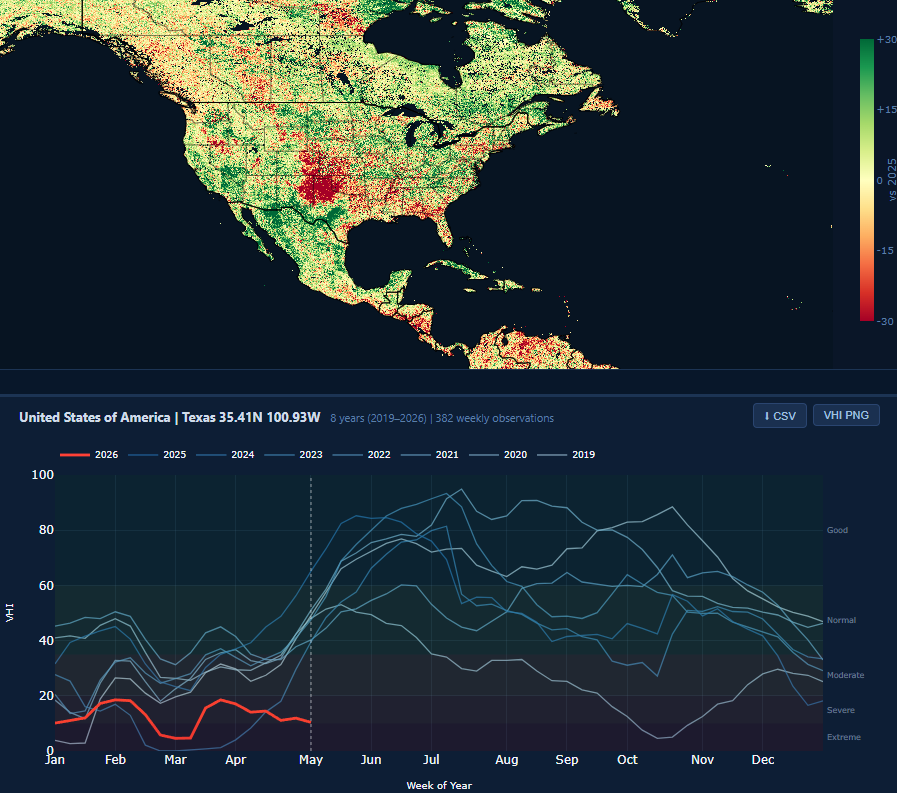Click the 'Week of Year' axis title
The height and width of the screenshot is (793, 897).
(439, 786)
